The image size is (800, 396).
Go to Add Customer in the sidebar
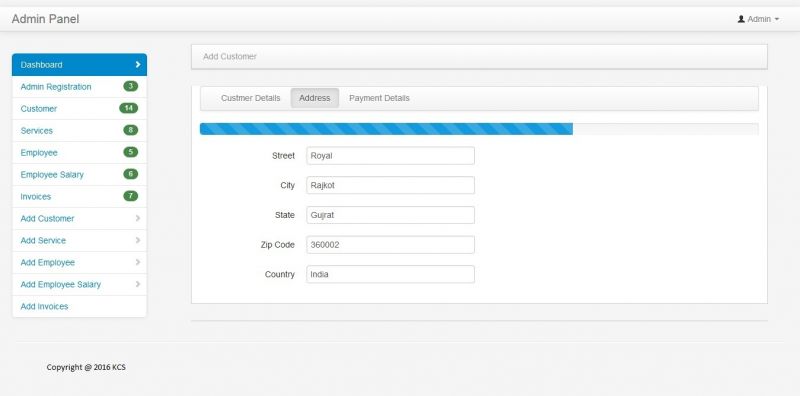point(79,218)
